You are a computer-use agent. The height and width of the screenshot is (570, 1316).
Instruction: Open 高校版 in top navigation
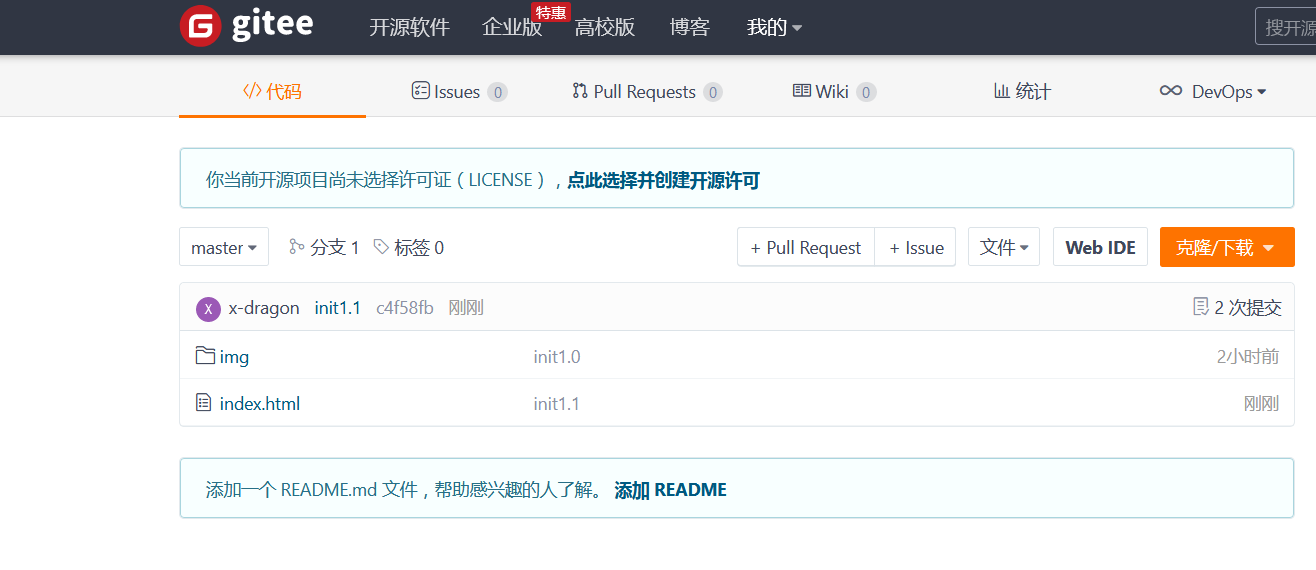click(x=605, y=27)
